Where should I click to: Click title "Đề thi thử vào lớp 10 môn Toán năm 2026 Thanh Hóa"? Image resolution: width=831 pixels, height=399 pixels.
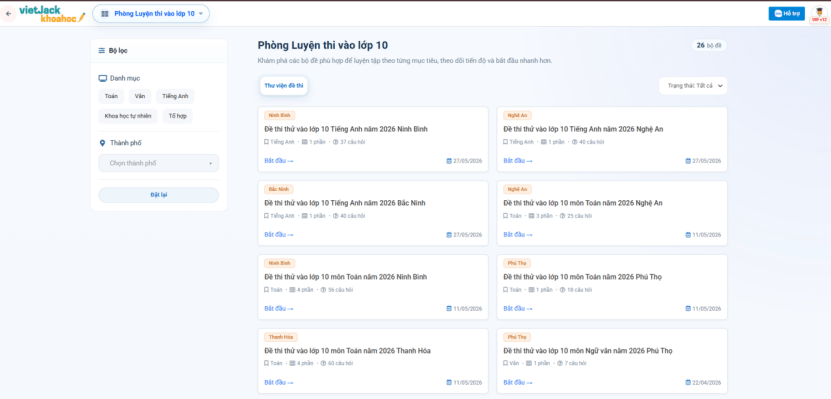point(347,351)
